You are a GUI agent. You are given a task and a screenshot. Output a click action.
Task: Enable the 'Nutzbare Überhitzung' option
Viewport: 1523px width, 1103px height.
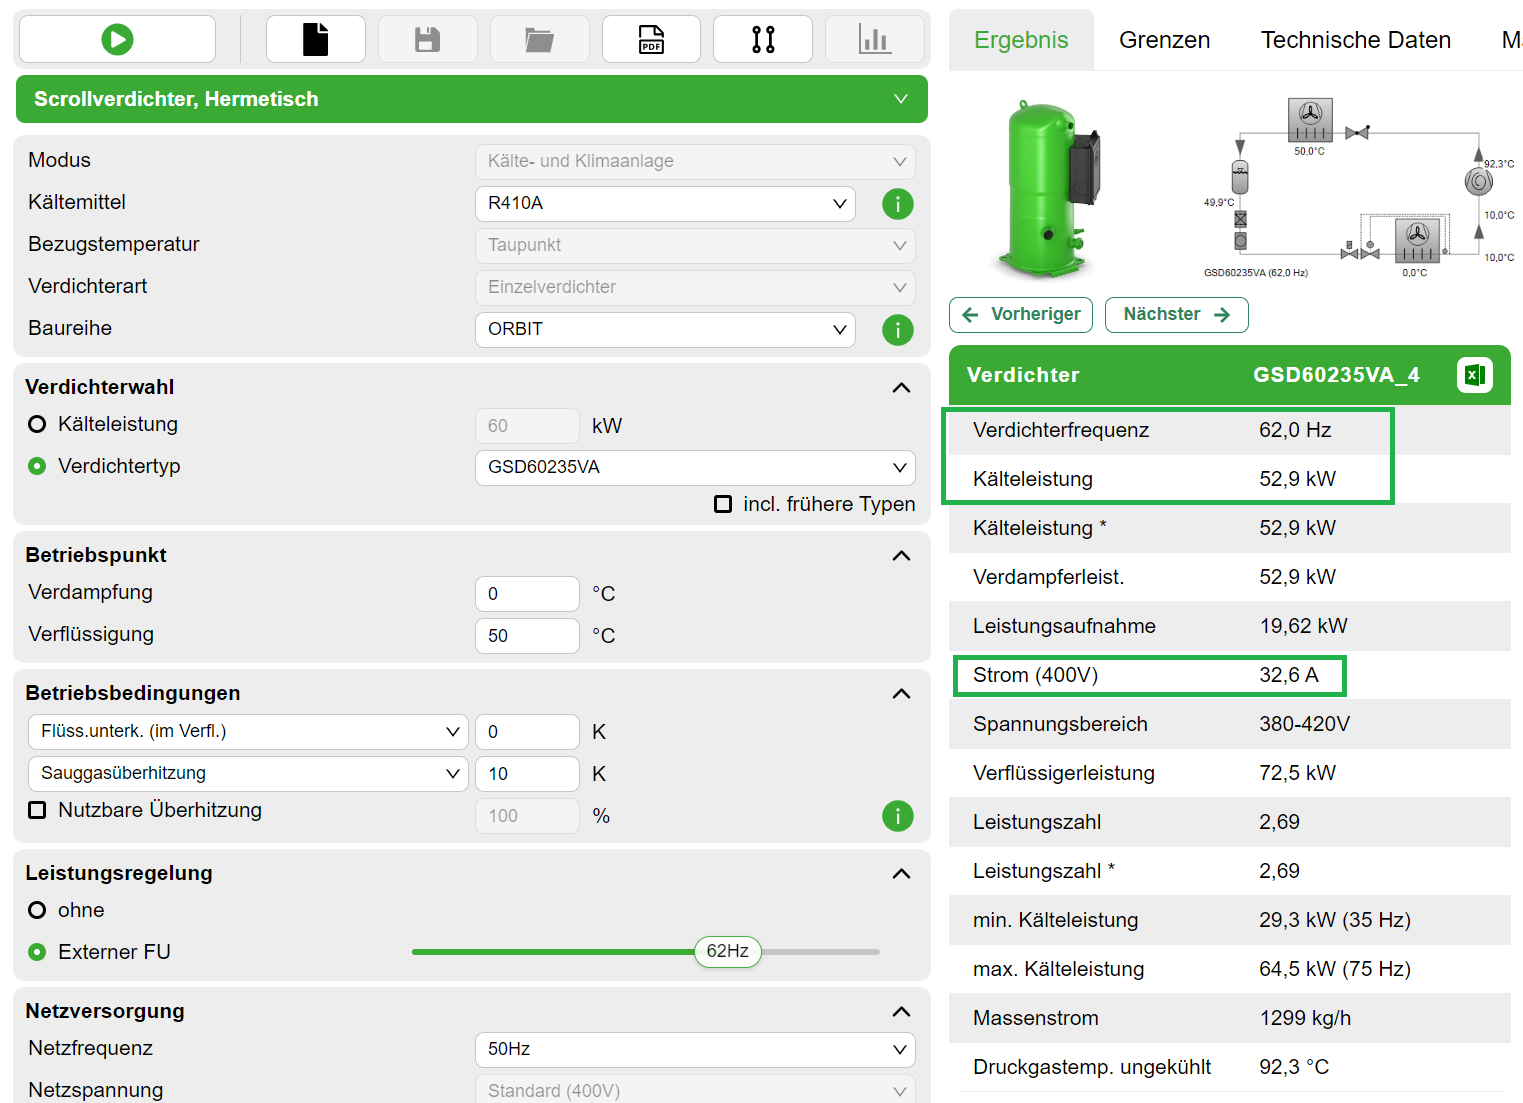click(37, 810)
